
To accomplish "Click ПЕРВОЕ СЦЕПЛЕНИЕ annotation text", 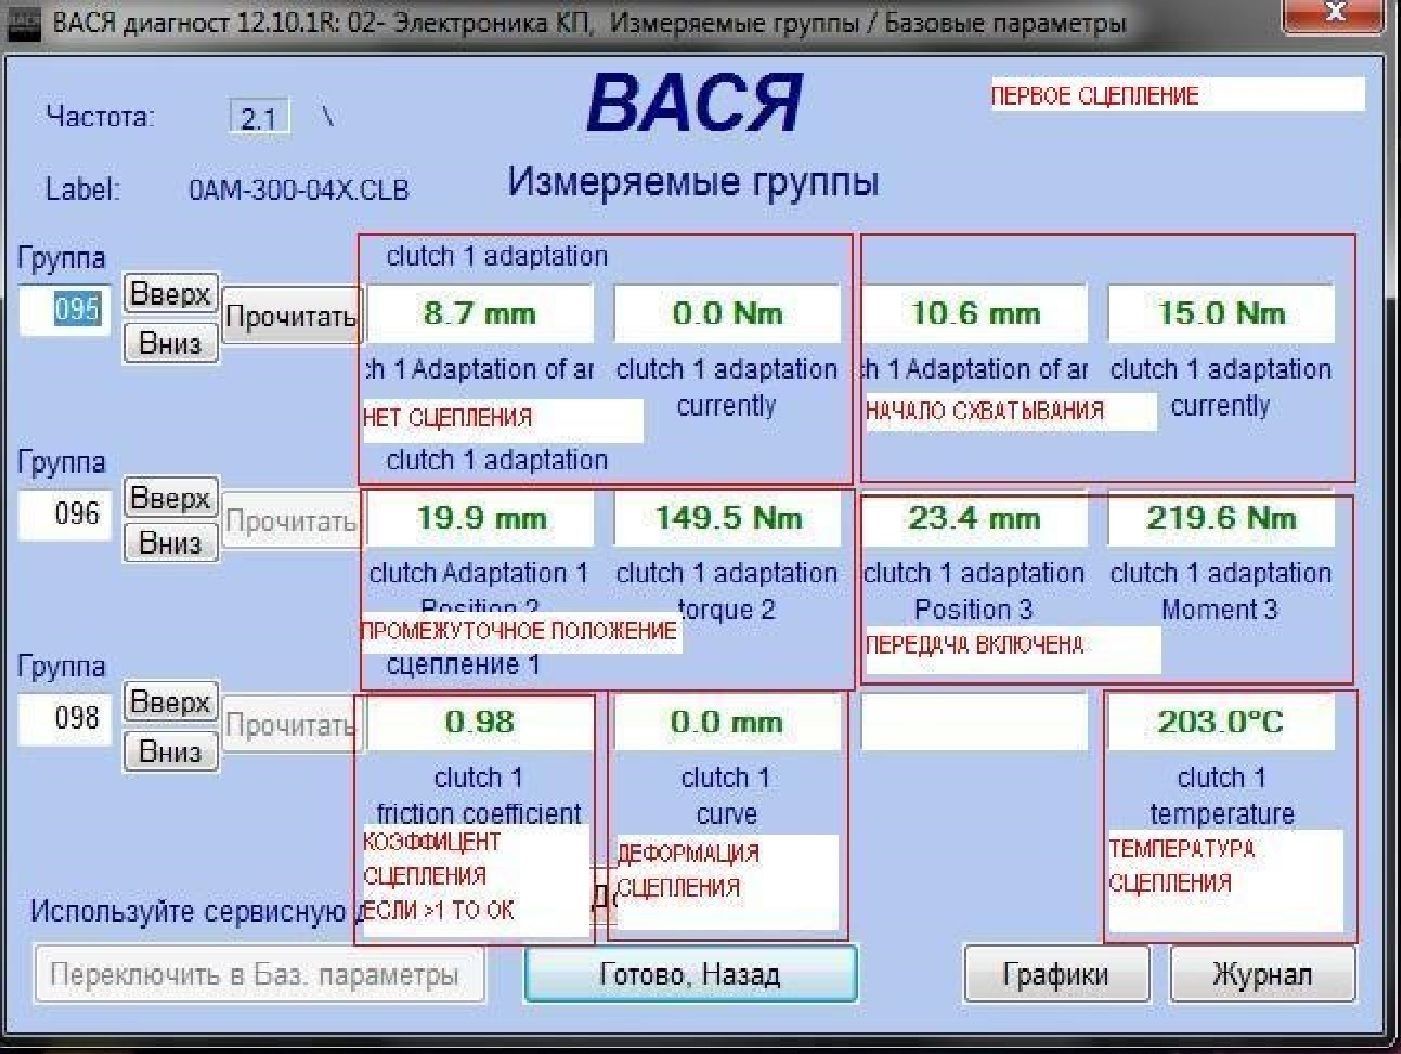I will (x=1094, y=97).
